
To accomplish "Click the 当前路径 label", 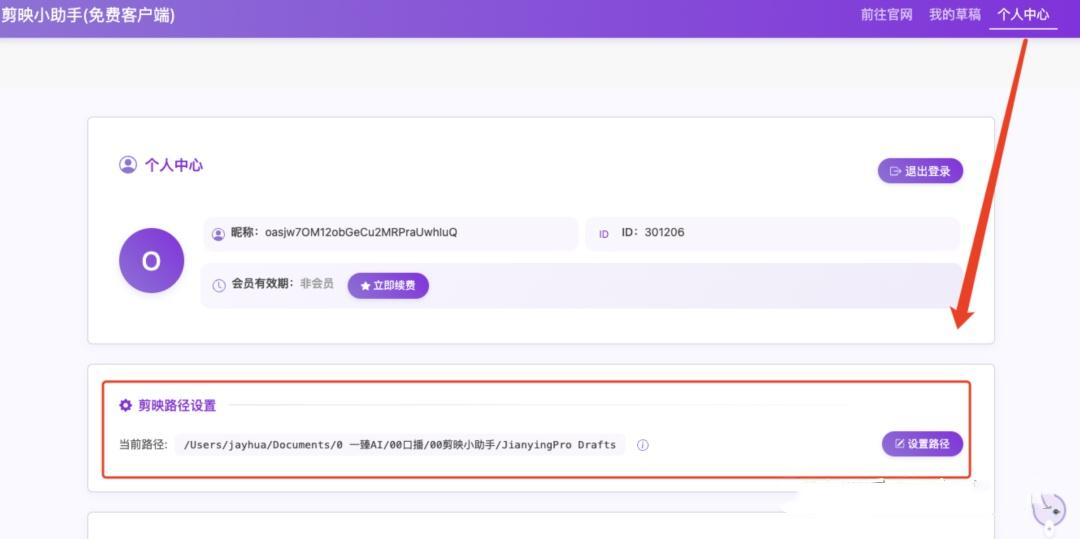I will [x=143, y=445].
